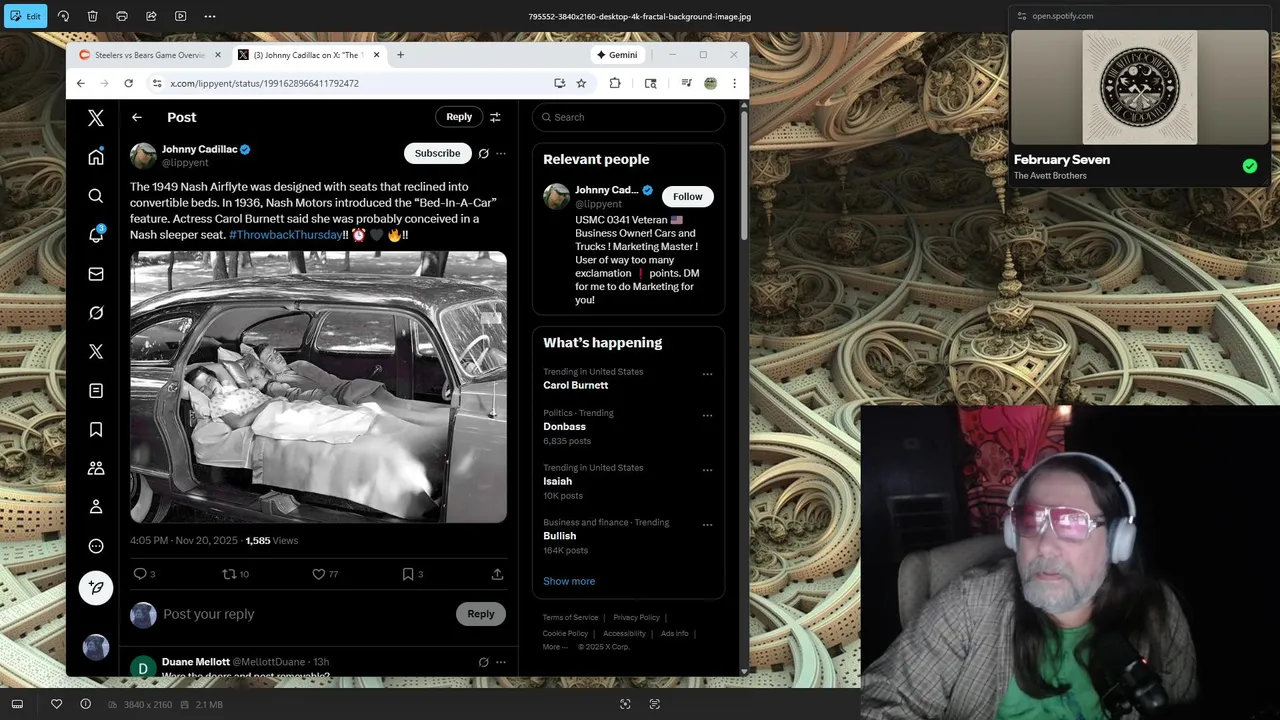Subscribe to Johnny Cadillac

(437, 153)
